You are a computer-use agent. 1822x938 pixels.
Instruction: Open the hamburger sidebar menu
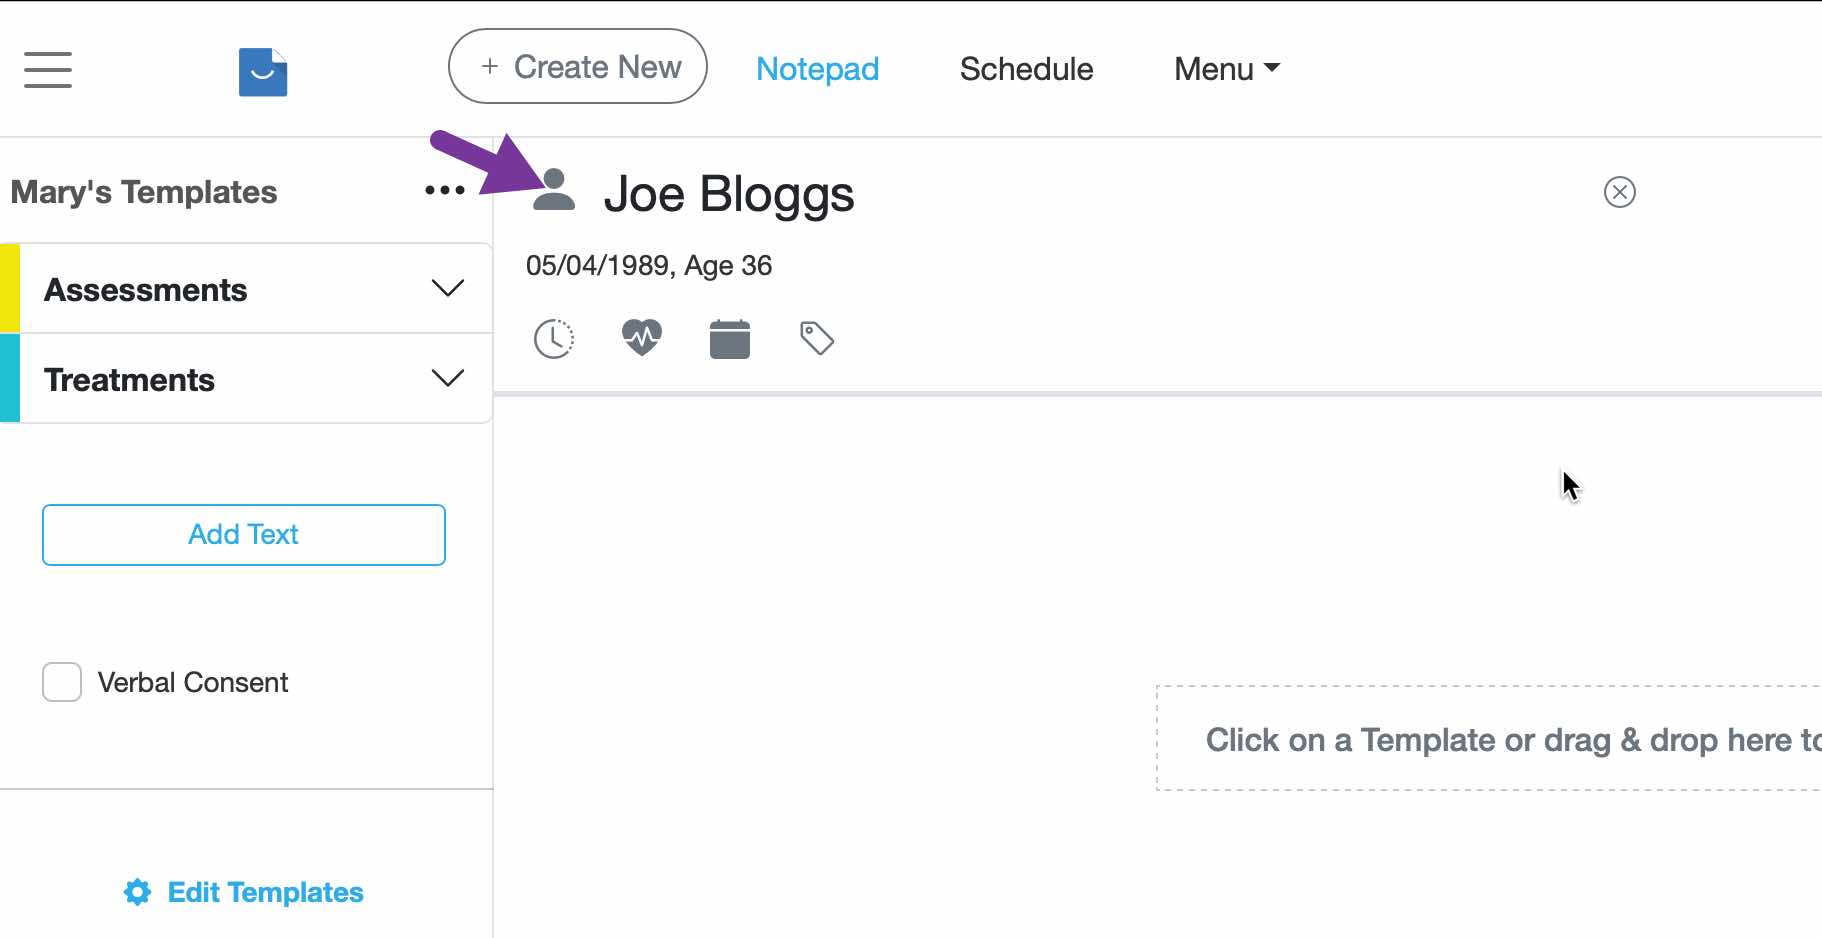[48, 70]
